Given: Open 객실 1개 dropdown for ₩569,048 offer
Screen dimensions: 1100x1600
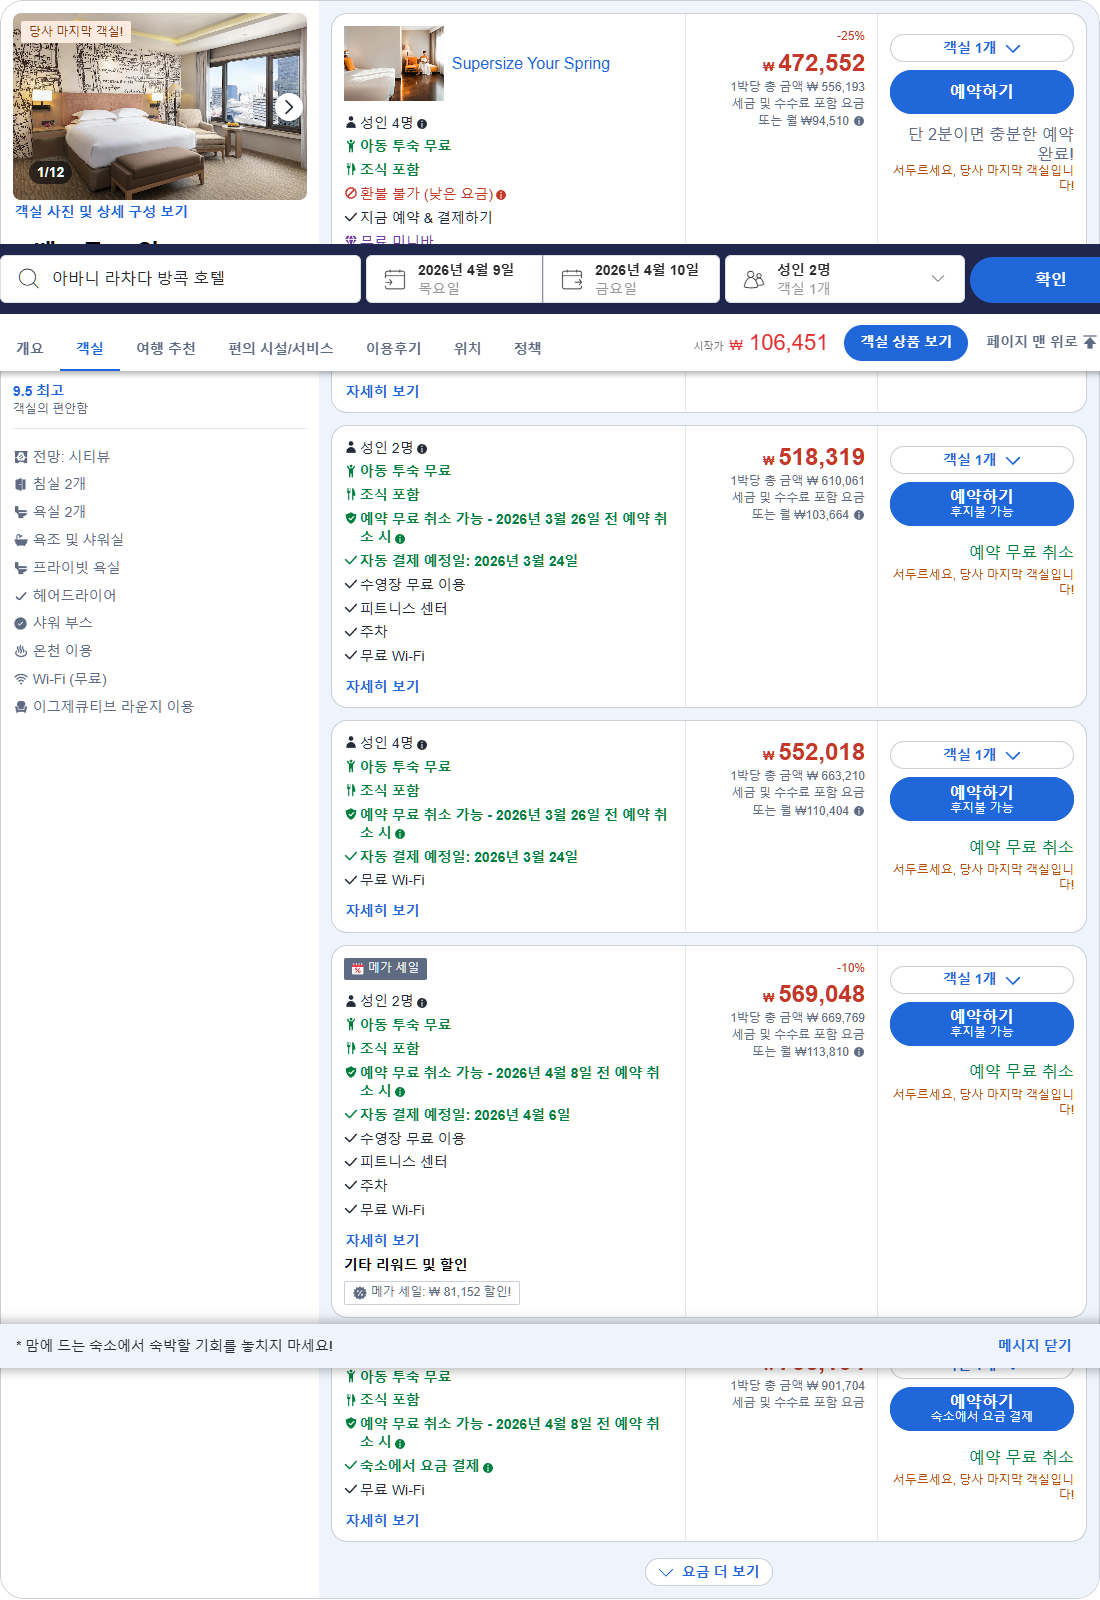Looking at the screenshot, I should click(981, 980).
